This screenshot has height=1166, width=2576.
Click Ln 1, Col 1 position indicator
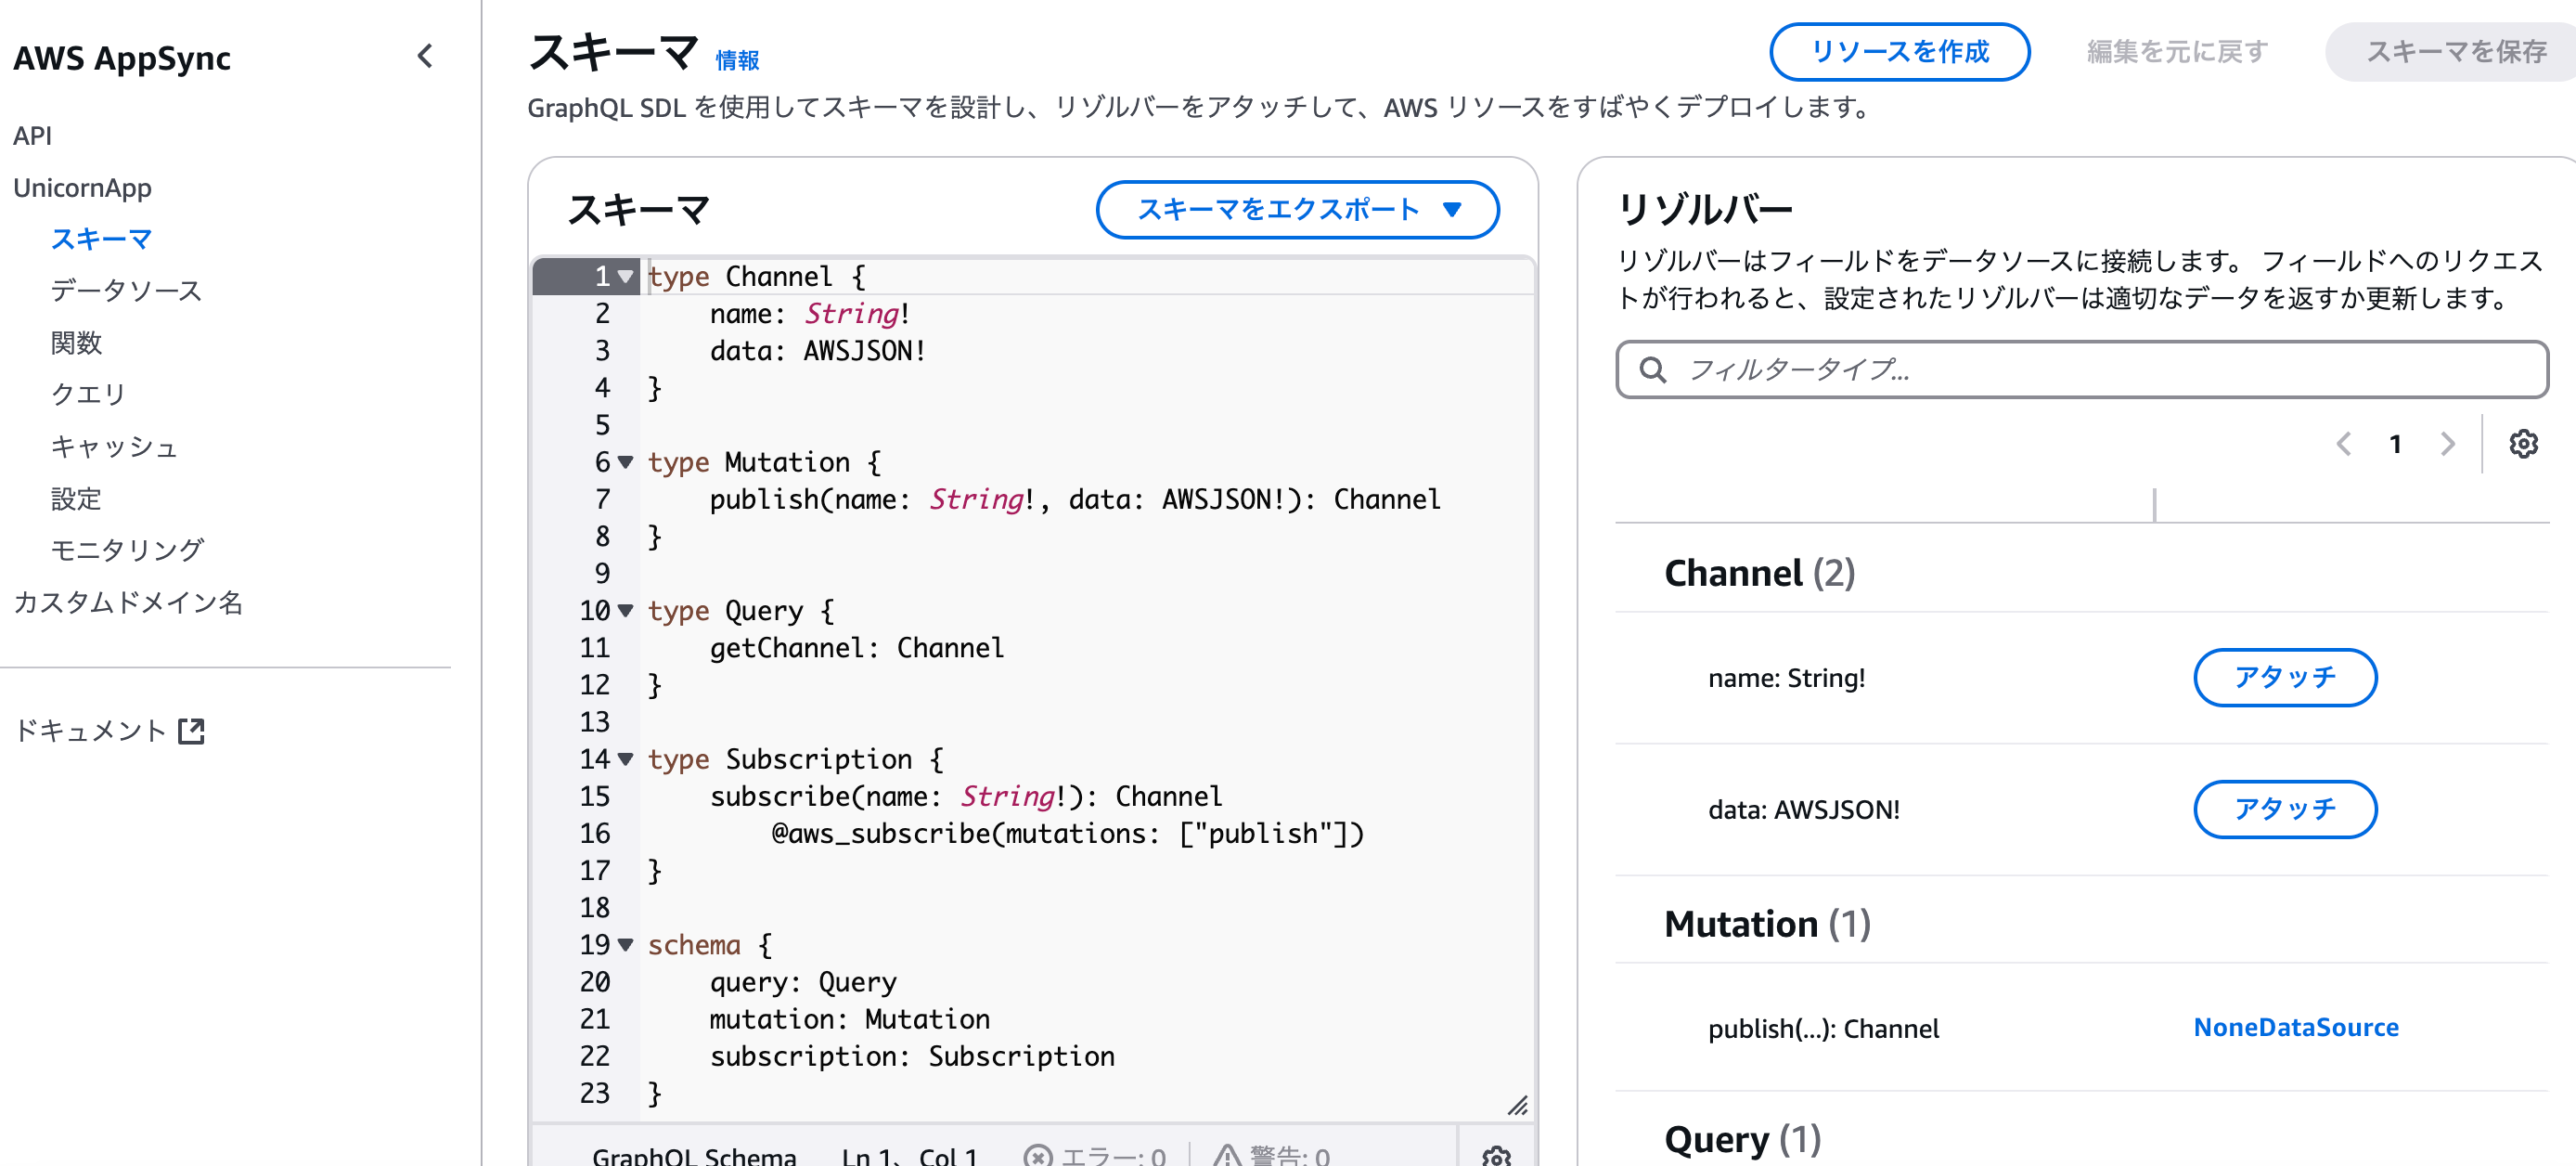(909, 1157)
